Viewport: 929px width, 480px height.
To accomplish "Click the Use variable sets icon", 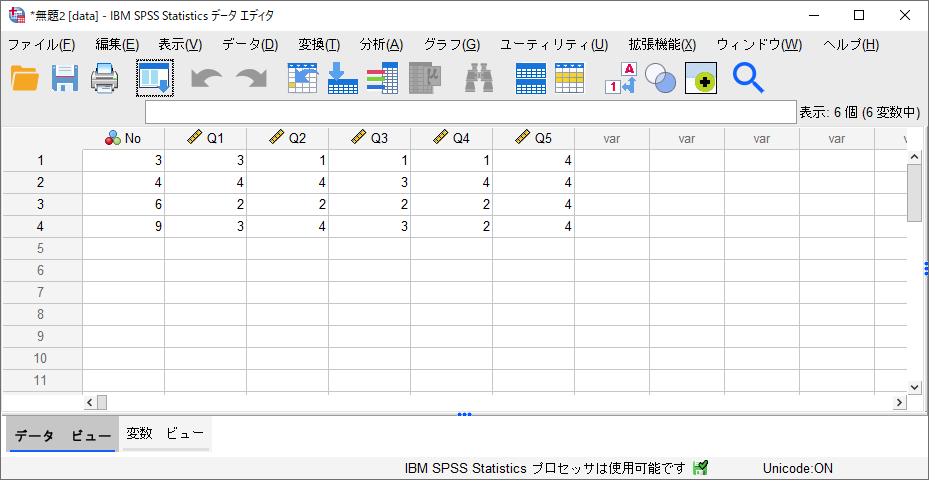I will (x=660, y=78).
